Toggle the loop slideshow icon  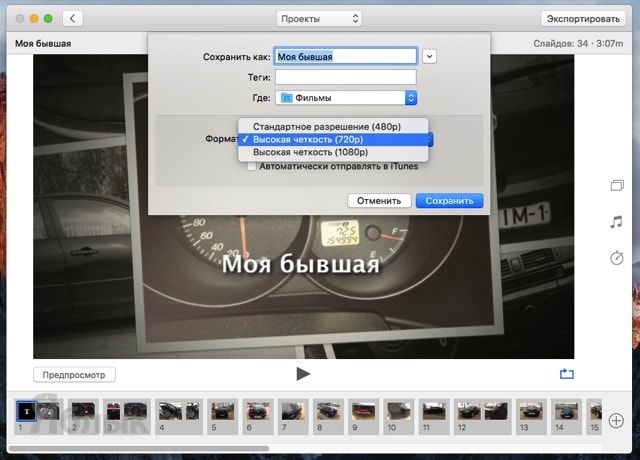[567, 374]
